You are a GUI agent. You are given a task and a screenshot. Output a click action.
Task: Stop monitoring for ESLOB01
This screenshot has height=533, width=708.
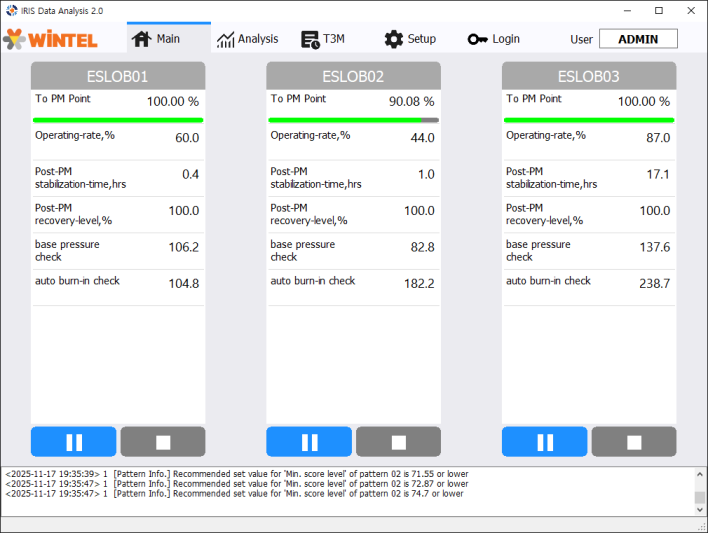coord(163,442)
